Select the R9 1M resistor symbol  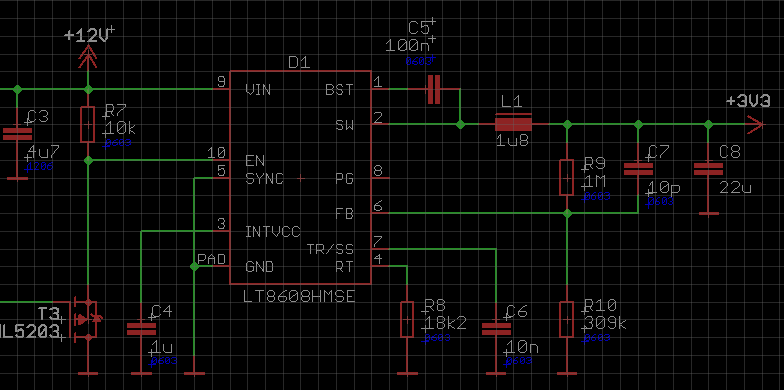click(566, 178)
